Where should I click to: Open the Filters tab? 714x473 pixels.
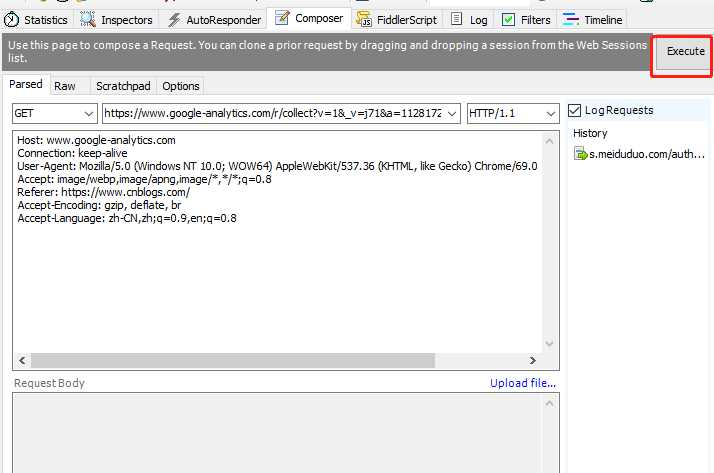pyautogui.click(x=526, y=20)
